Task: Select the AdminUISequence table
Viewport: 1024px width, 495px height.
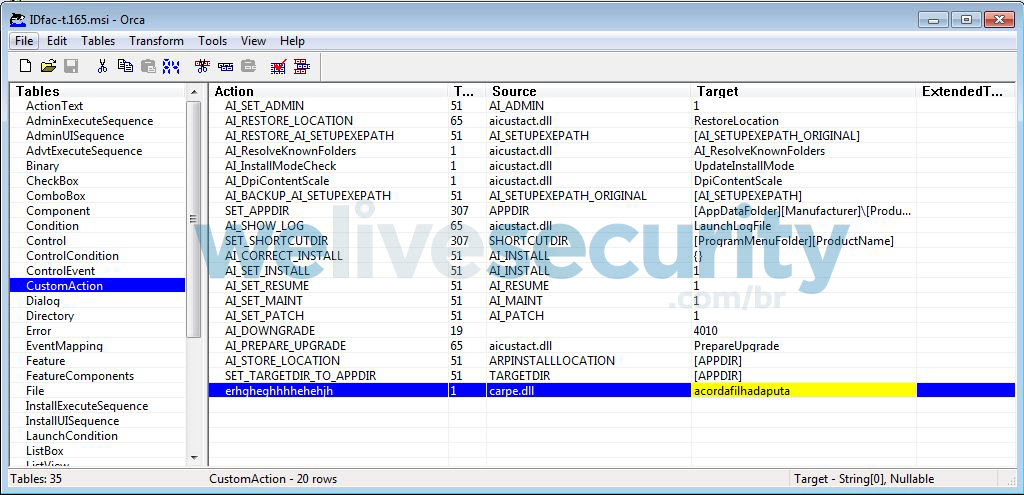Action: point(75,136)
